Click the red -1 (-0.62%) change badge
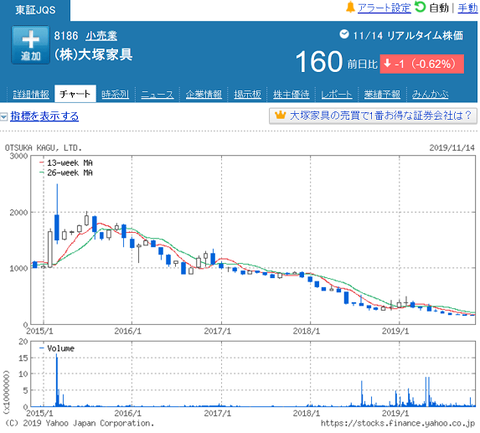This screenshot has height=433, width=480. pos(422,64)
